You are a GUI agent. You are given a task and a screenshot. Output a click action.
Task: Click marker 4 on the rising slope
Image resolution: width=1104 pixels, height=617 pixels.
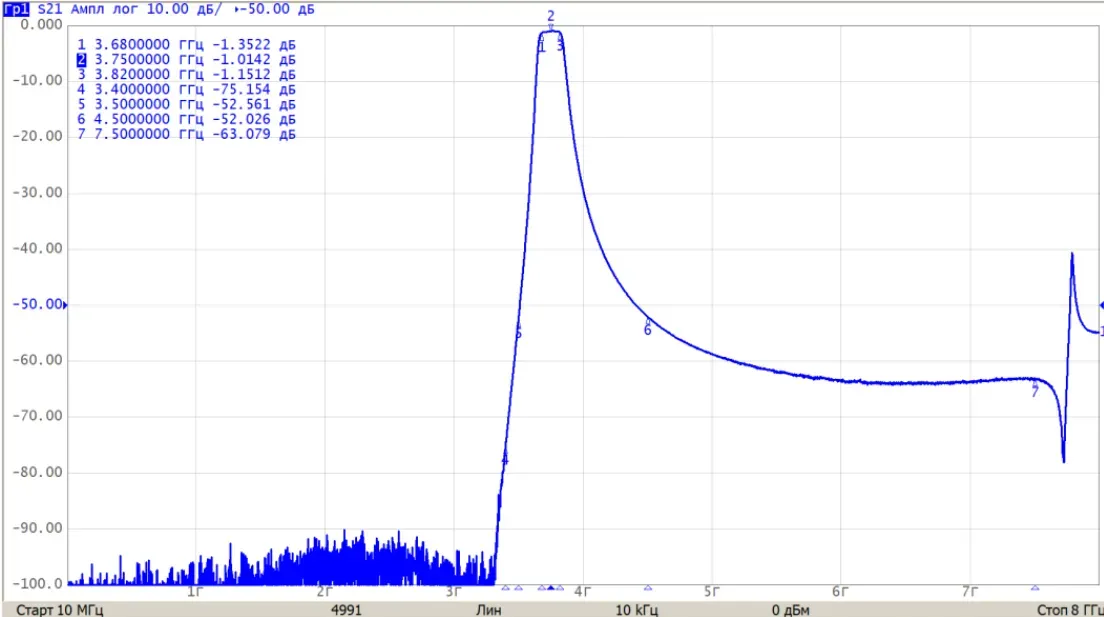[504, 459]
